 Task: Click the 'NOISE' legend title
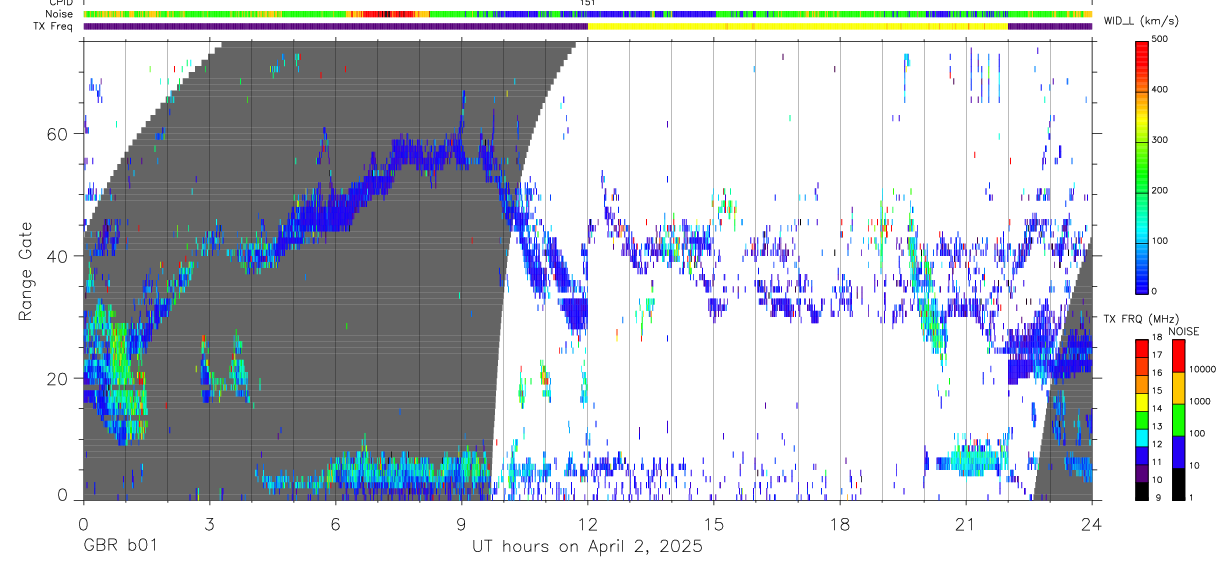[x=1184, y=331]
